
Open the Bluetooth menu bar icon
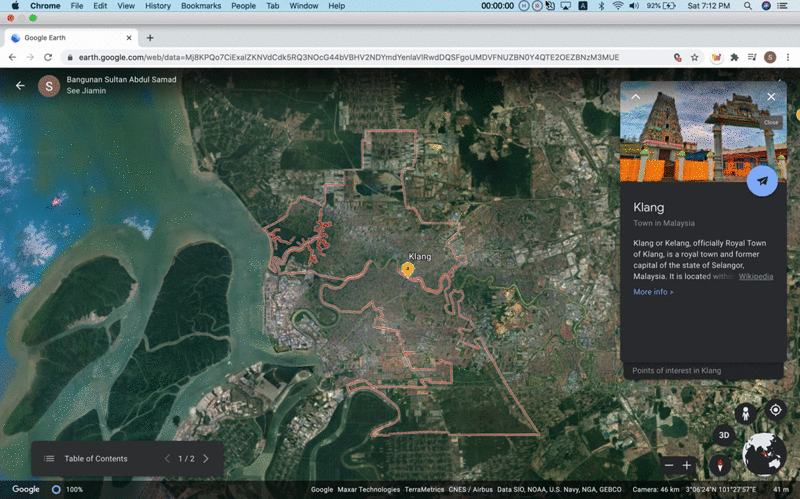[x=601, y=6]
